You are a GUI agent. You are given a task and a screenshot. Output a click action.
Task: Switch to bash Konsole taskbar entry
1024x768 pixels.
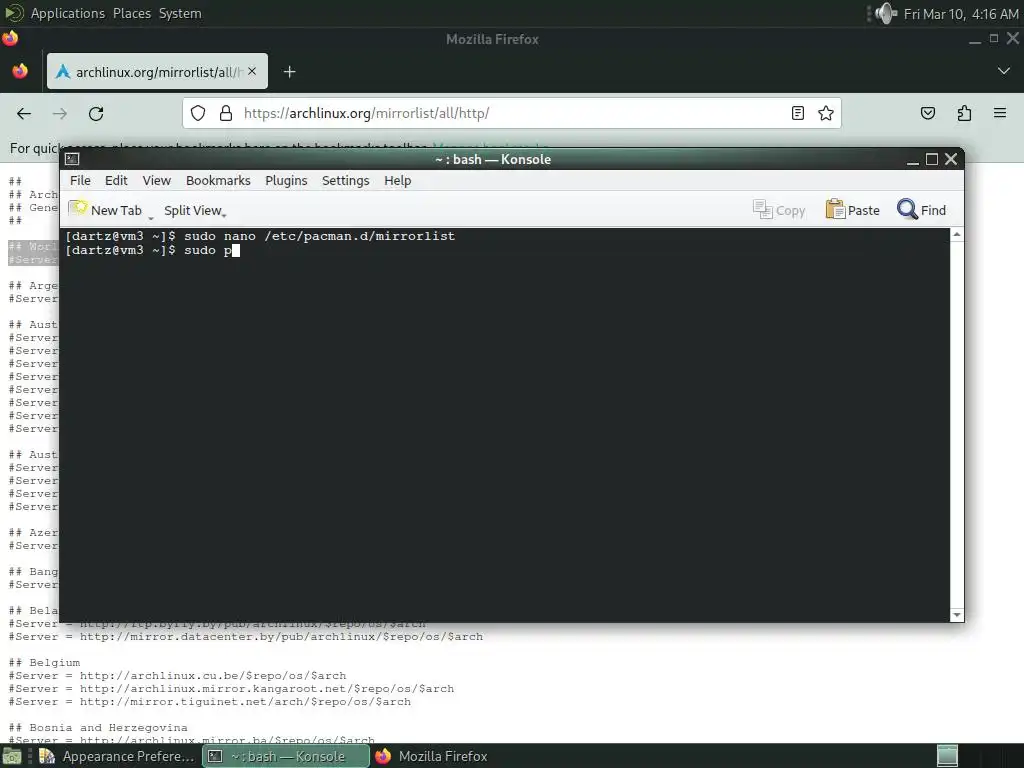pyautogui.click(x=285, y=756)
